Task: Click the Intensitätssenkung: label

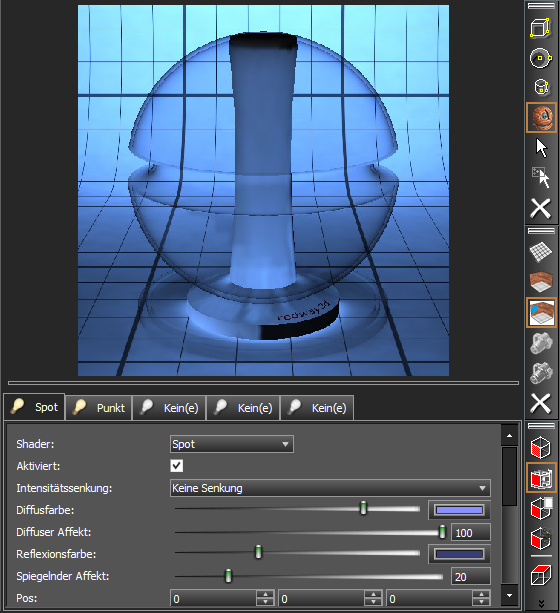Action: point(64,488)
